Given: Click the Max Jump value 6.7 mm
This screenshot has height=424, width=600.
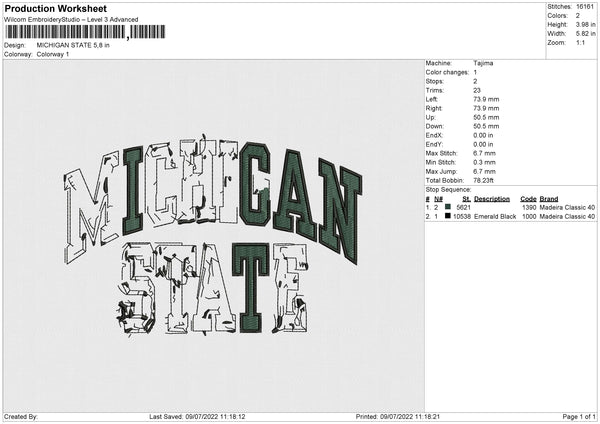Looking at the screenshot, I should 484,171.
